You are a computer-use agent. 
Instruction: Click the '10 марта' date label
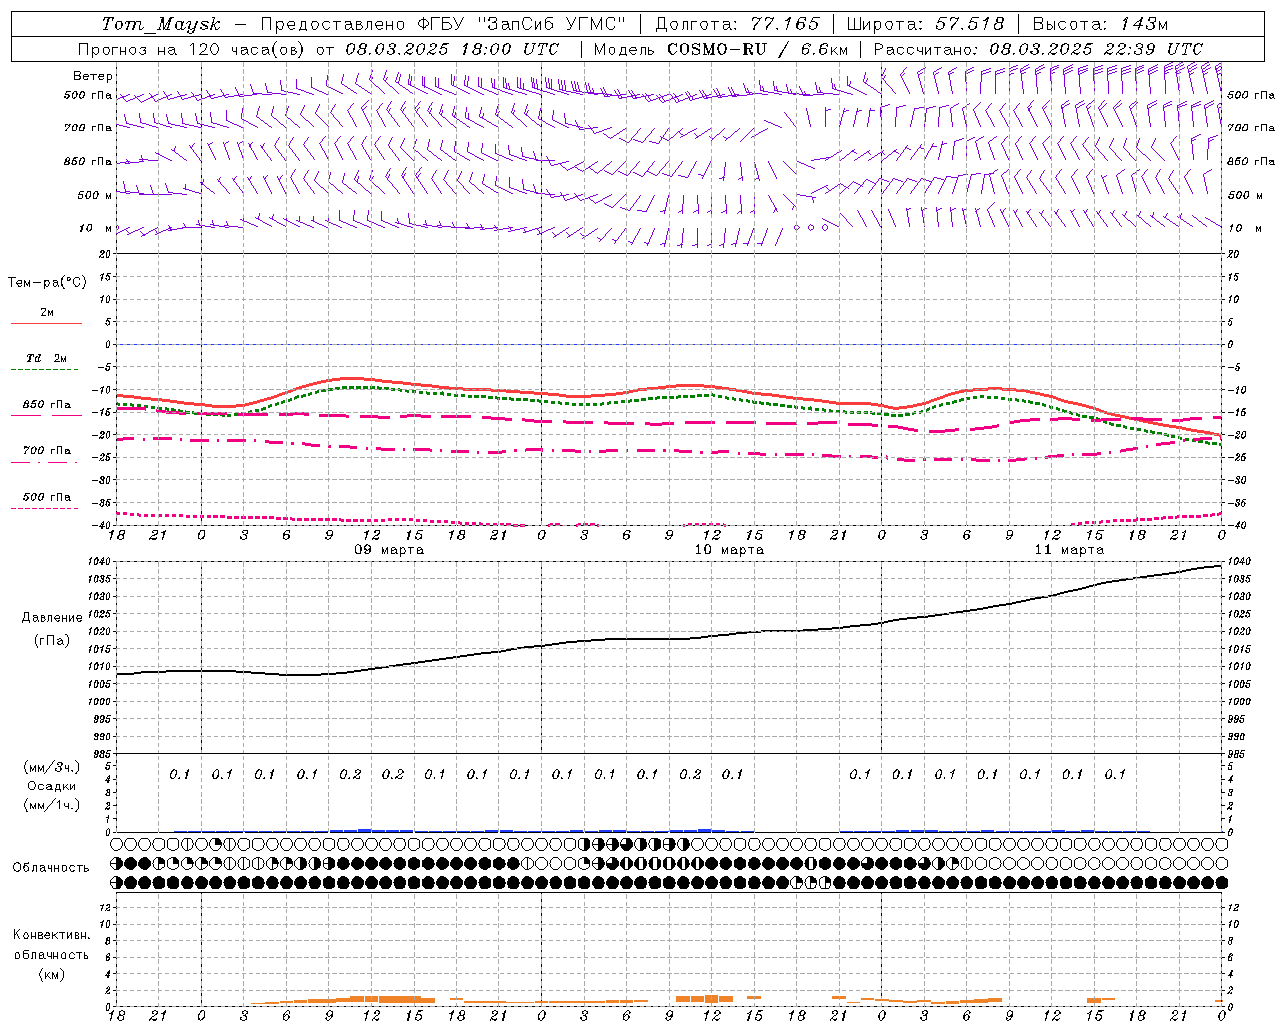(x=729, y=550)
